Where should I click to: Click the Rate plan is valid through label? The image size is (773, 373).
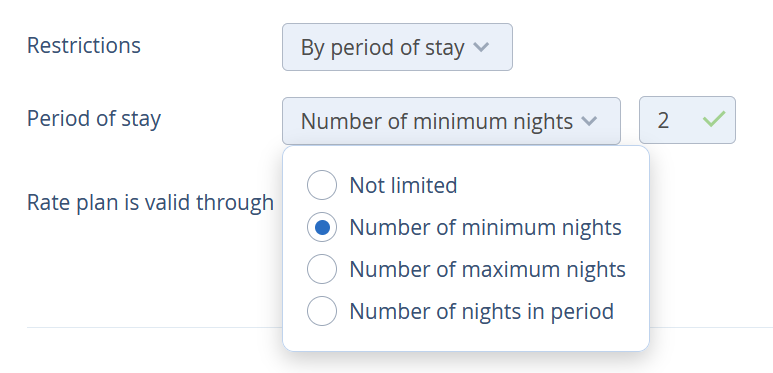point(150,203)
